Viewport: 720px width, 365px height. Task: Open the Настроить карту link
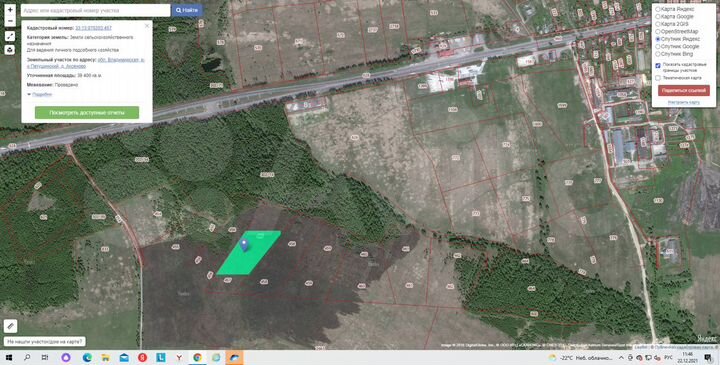click(x=684, y=102)
